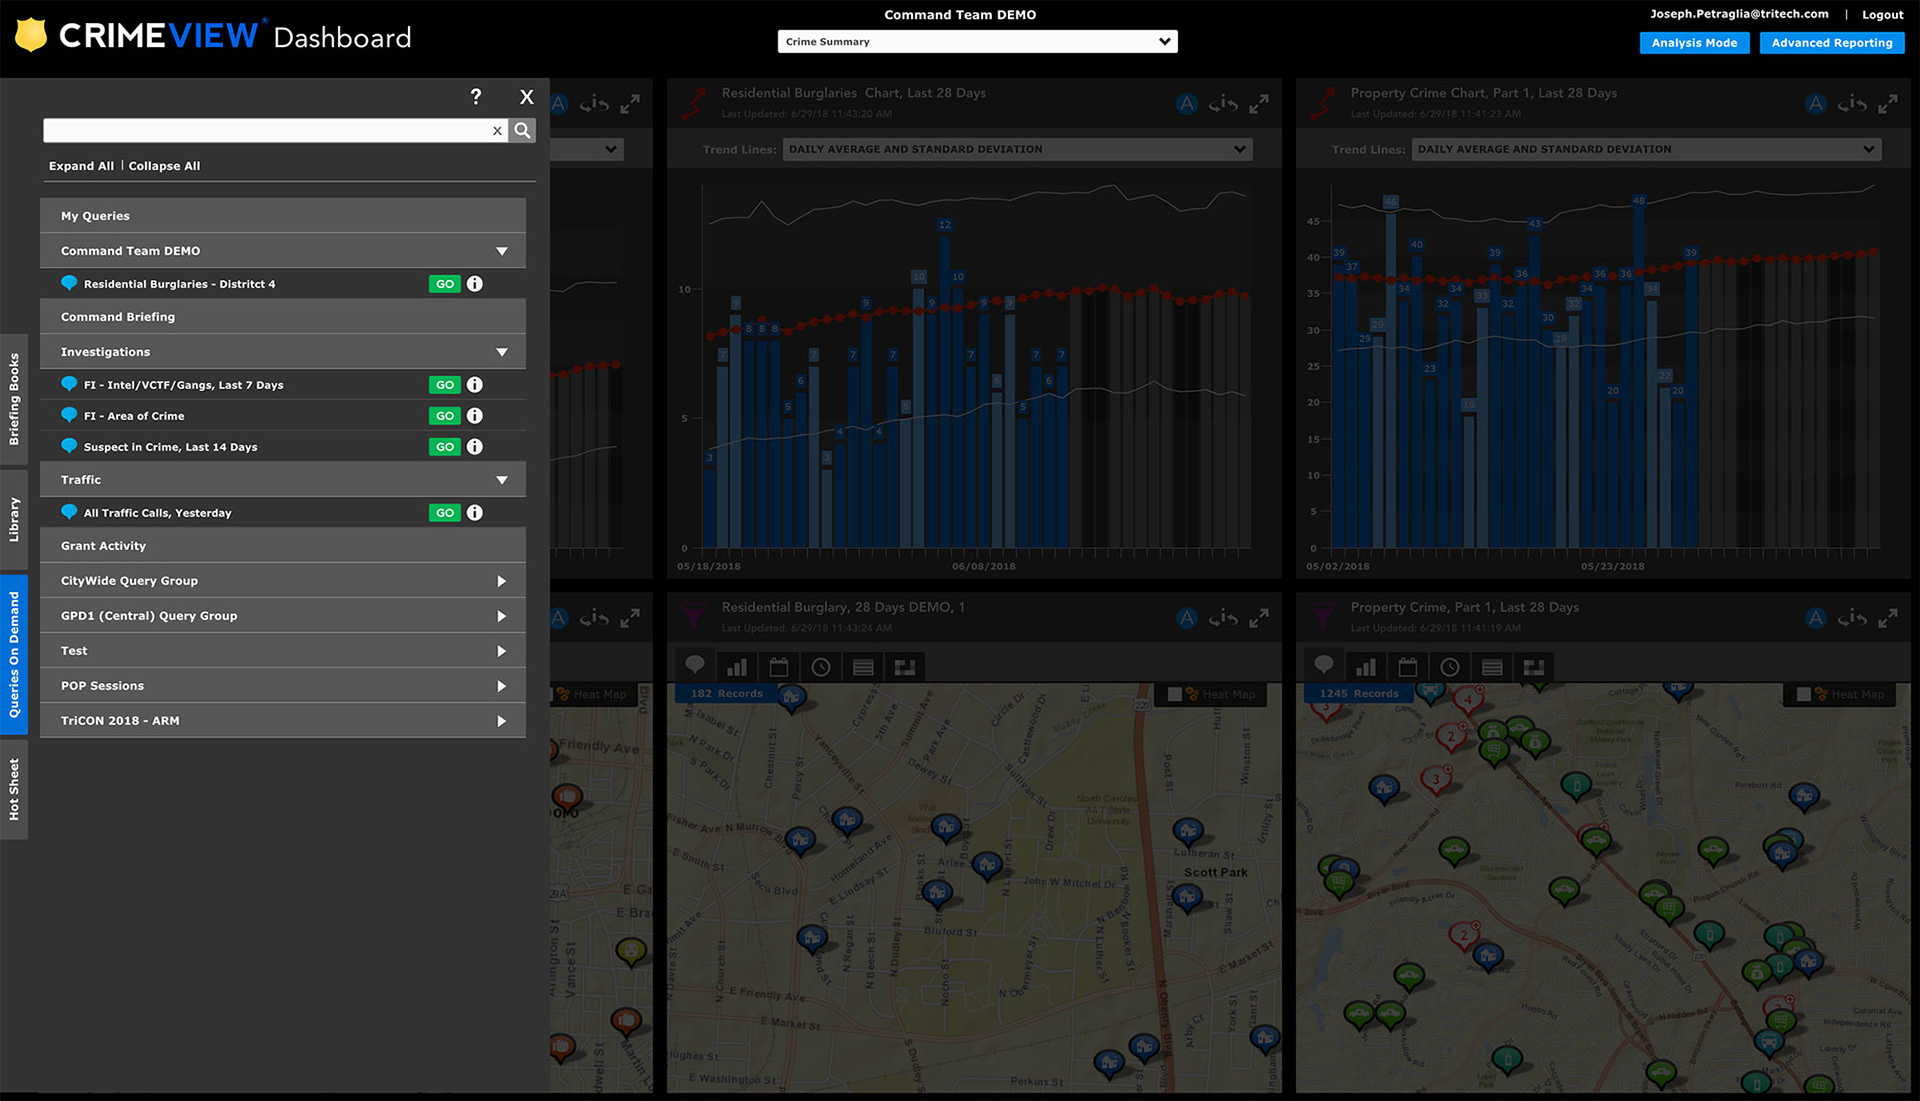1920x1101 pixels.
Task: Select map pin view in Property Crime map
Action: [x=1324, y=665]
